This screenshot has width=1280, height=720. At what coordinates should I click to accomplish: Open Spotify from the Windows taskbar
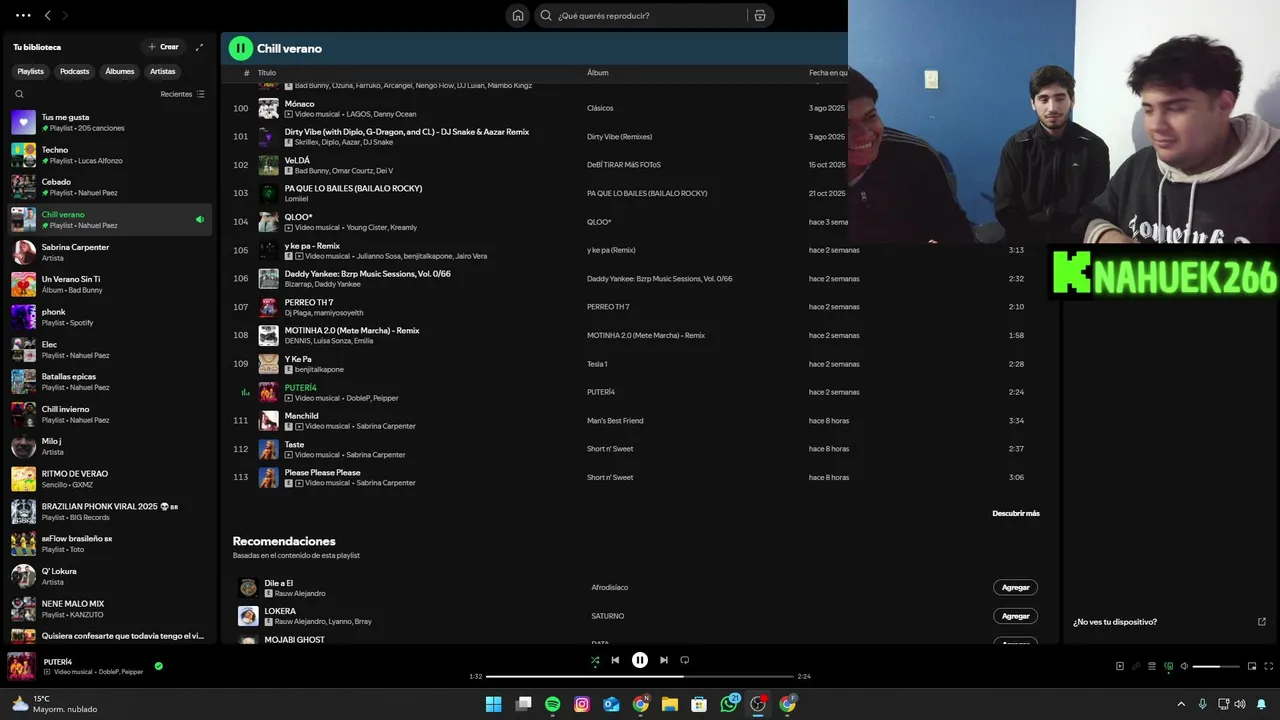tap(553, 704)
